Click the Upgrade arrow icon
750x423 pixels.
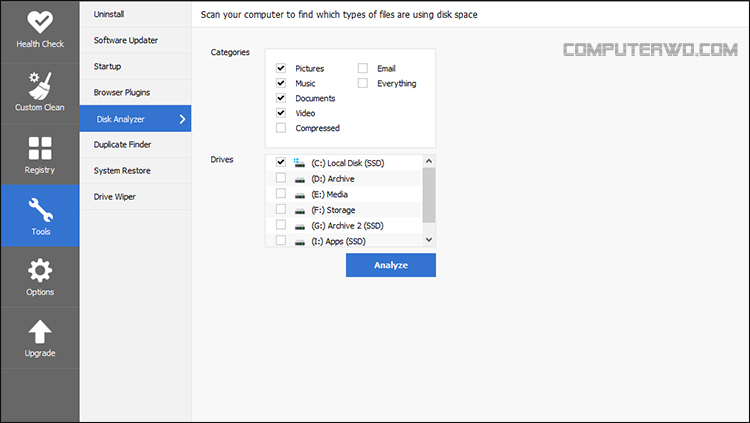click(x=40, y=332)
